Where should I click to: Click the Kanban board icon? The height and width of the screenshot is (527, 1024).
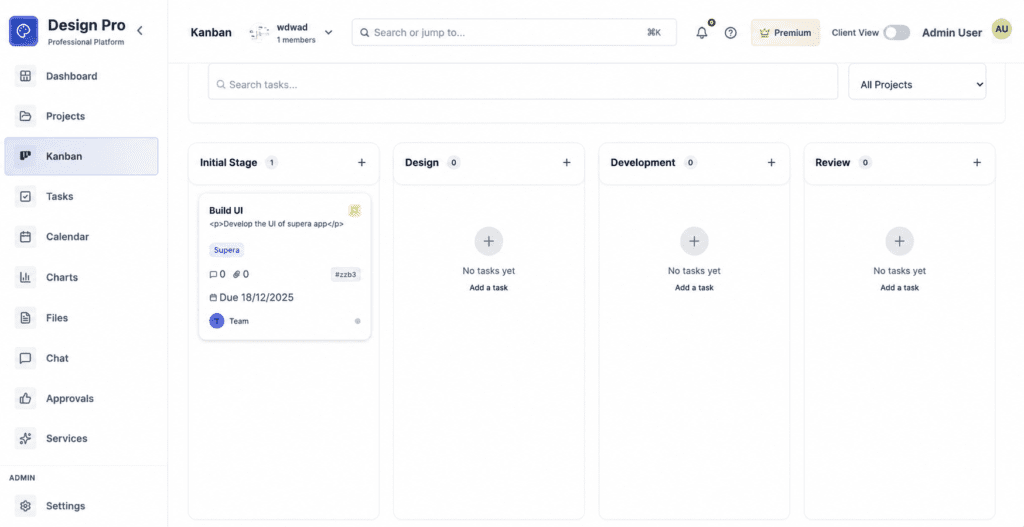pos(25,156)
